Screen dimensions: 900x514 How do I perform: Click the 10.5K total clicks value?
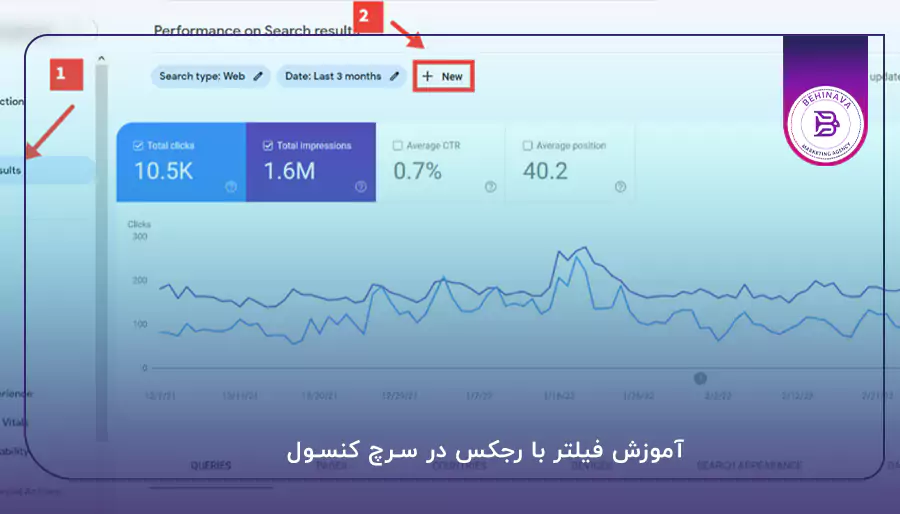164,171
